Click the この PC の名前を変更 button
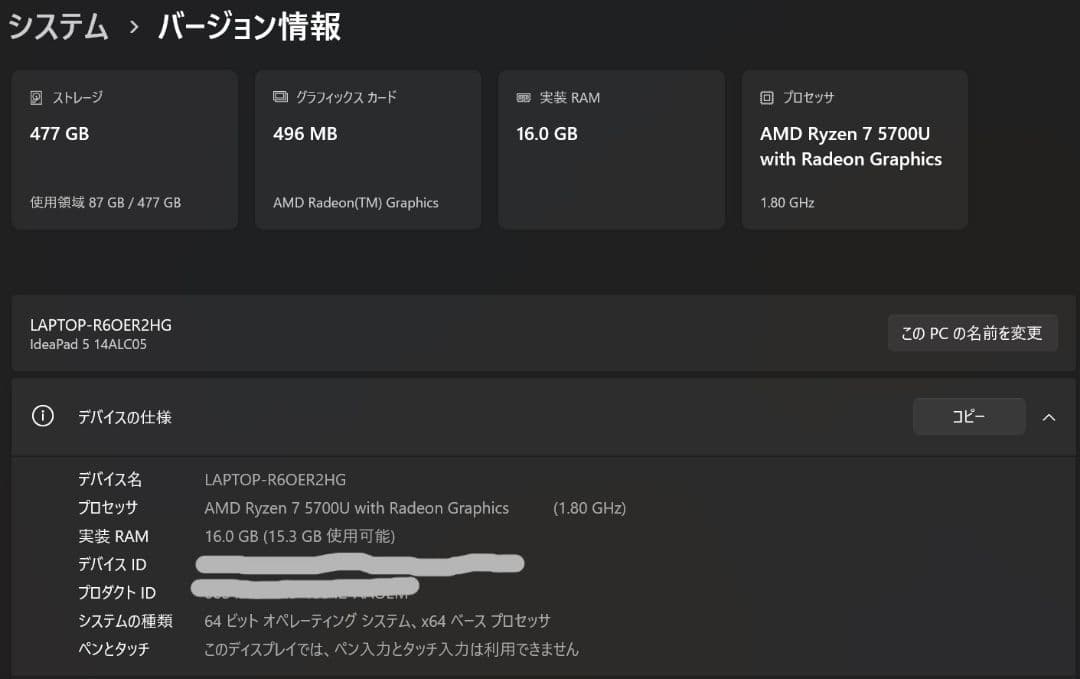 click(972, 332)
